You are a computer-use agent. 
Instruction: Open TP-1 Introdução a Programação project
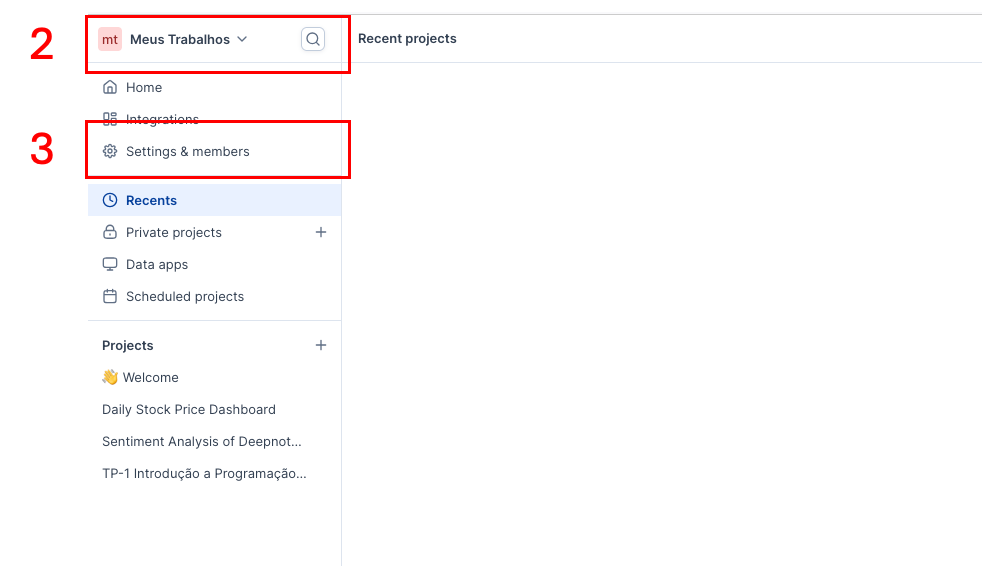pyautogui.click(x=204, y=473)
